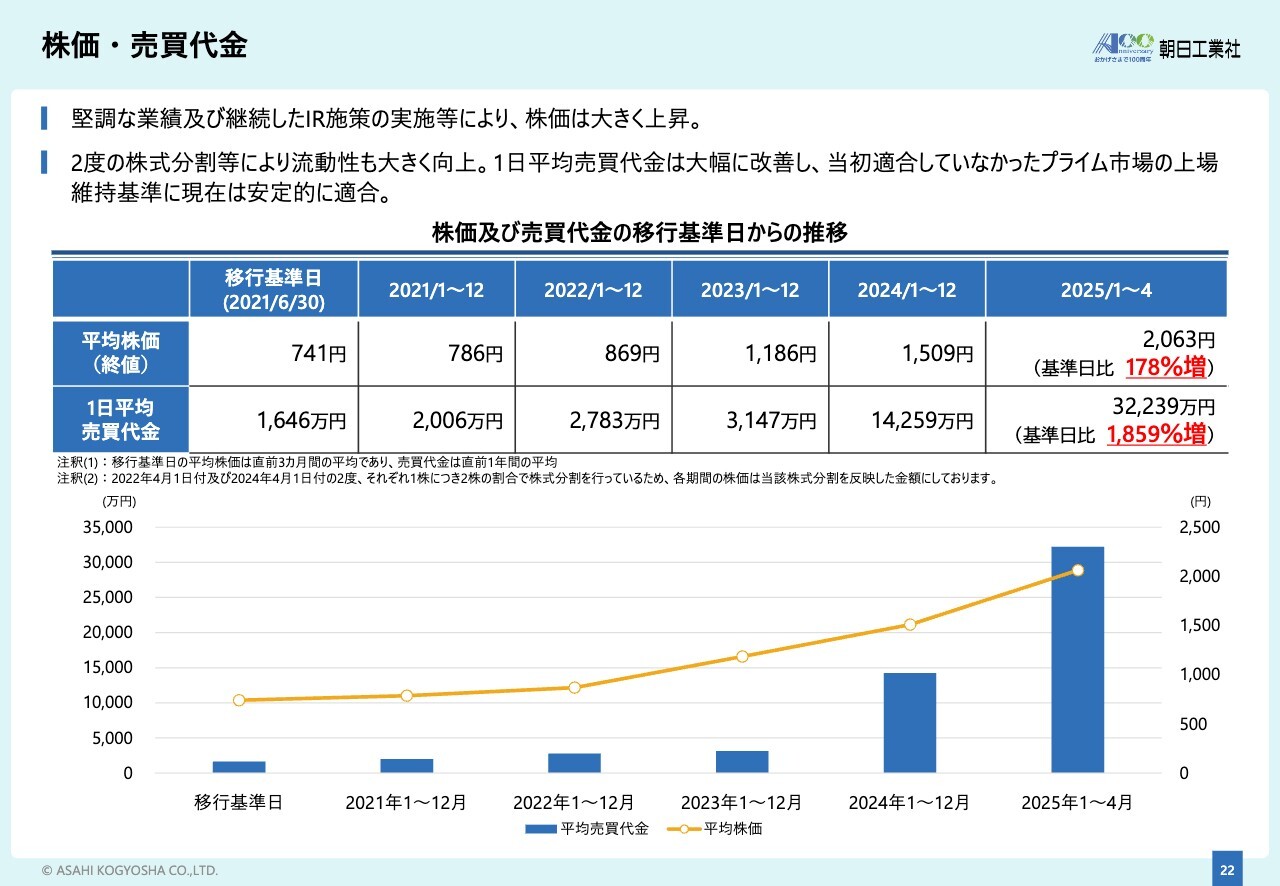
Task: Click the 2025/1～4 table column header
Action: (x=1105, y=290)
